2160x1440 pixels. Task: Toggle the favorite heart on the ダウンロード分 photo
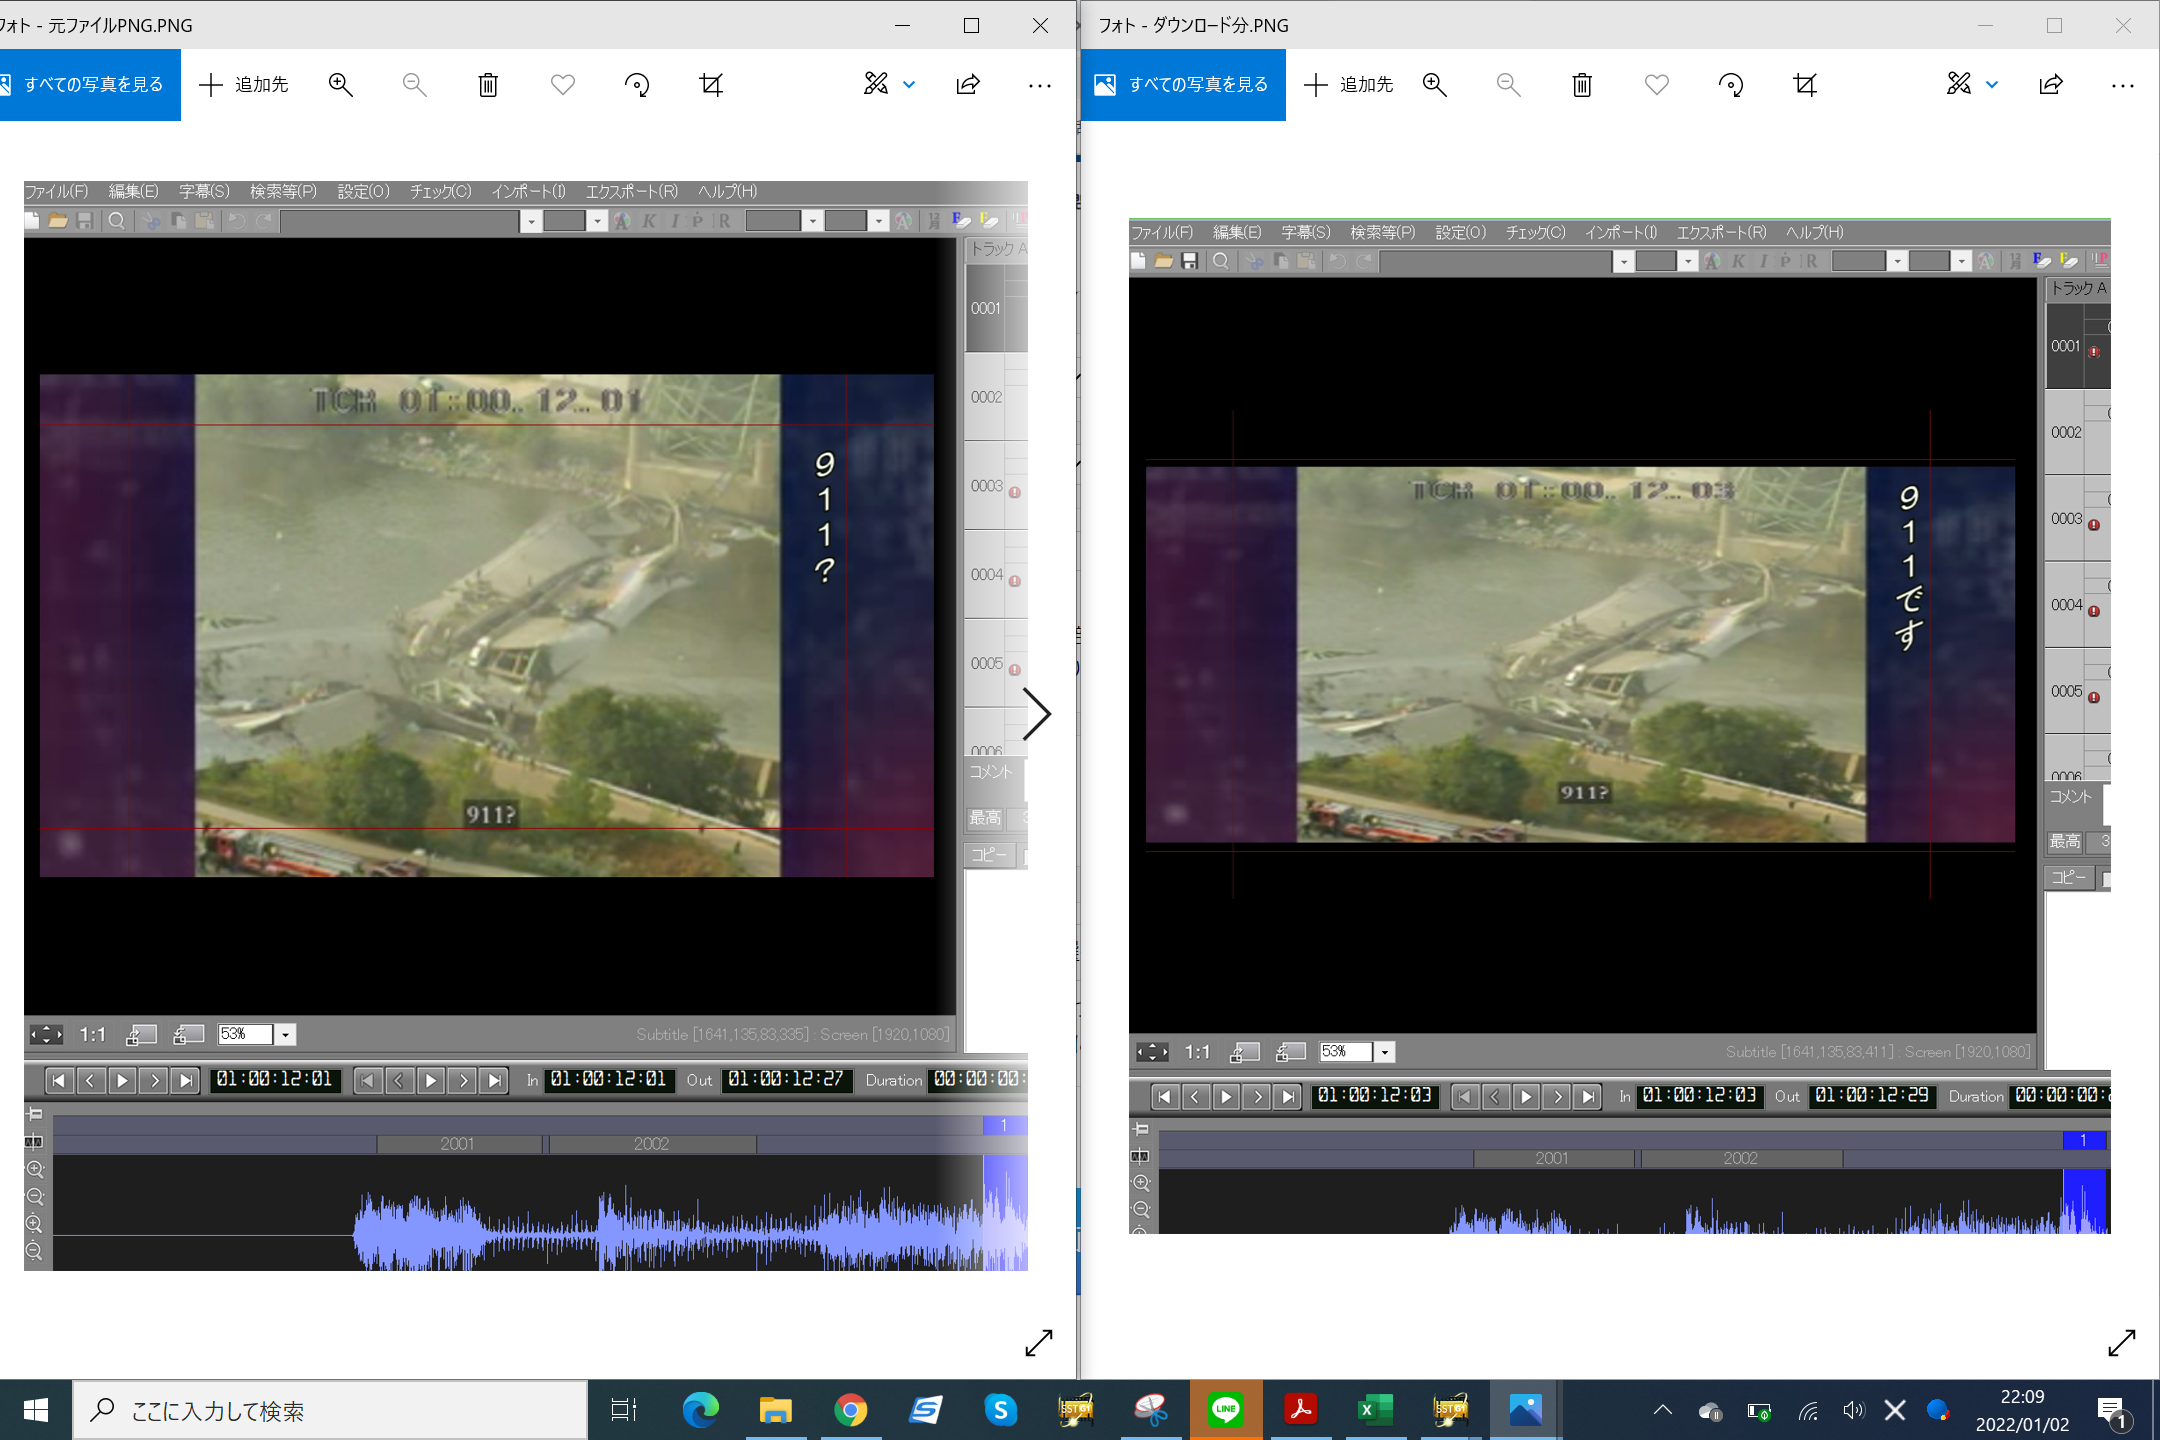tap(1657, 85)
